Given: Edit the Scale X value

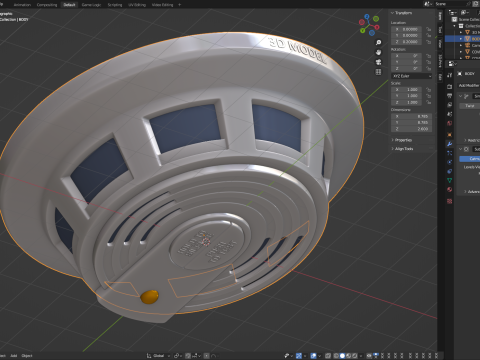Looking at the screenshot, I should point(407,90).
